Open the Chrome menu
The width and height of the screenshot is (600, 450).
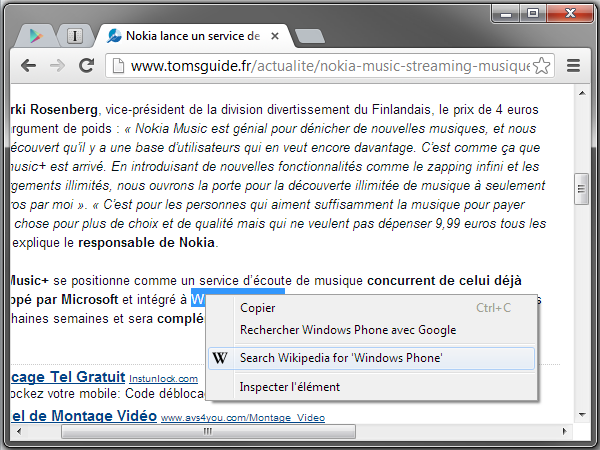573,66
